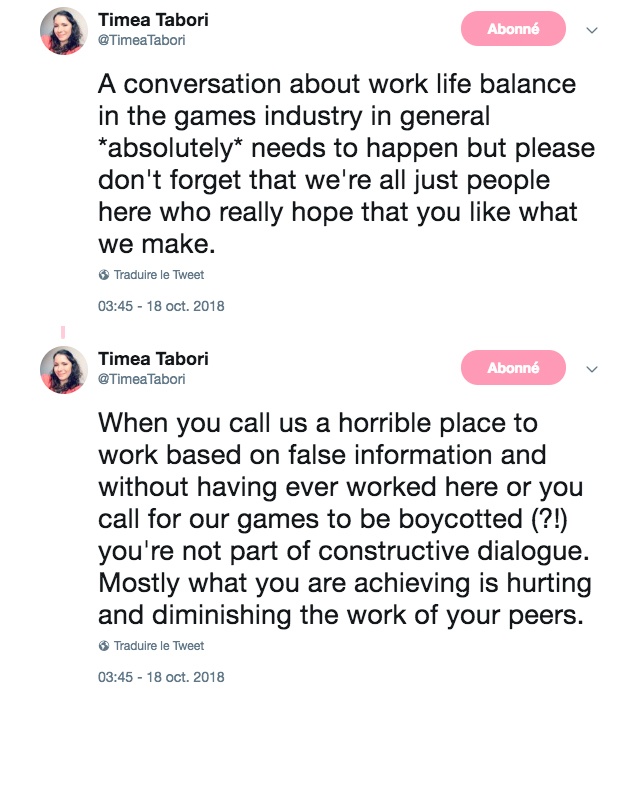This screenshot has height=800, width=637.
Task: Click 'Traduire le Tweet' under the first tweet
Action: [x=159, y=275]
